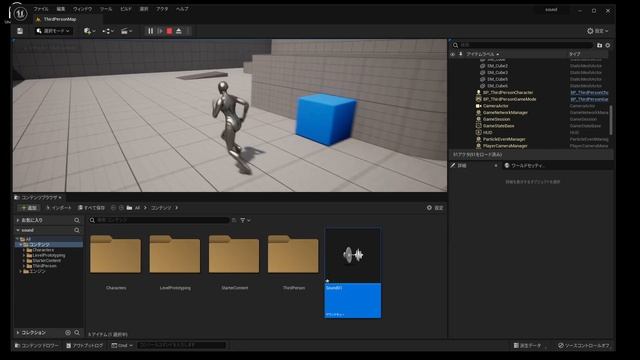Click the content search field
This screenshot has width=640, height=360.
(x=159, y=220)
